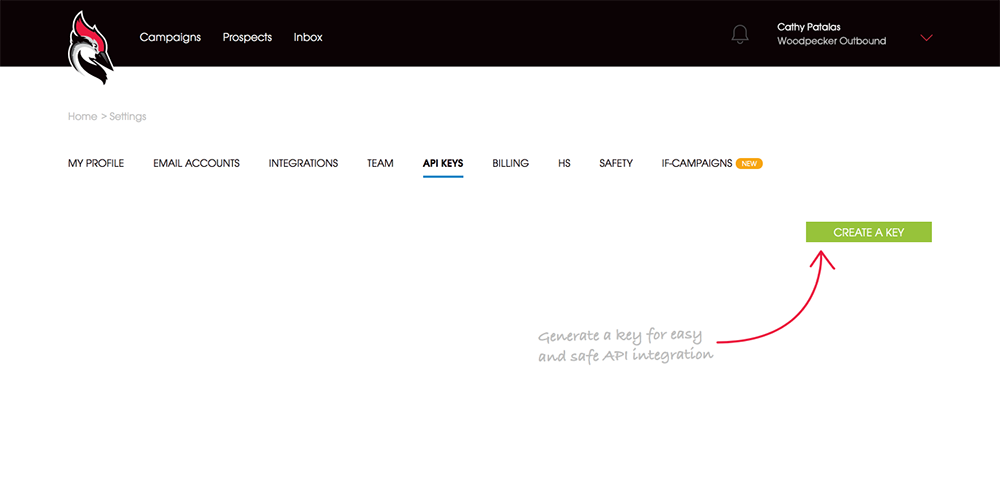
Task: Click the Cathy Patalas user name
Action: point(809,27)
